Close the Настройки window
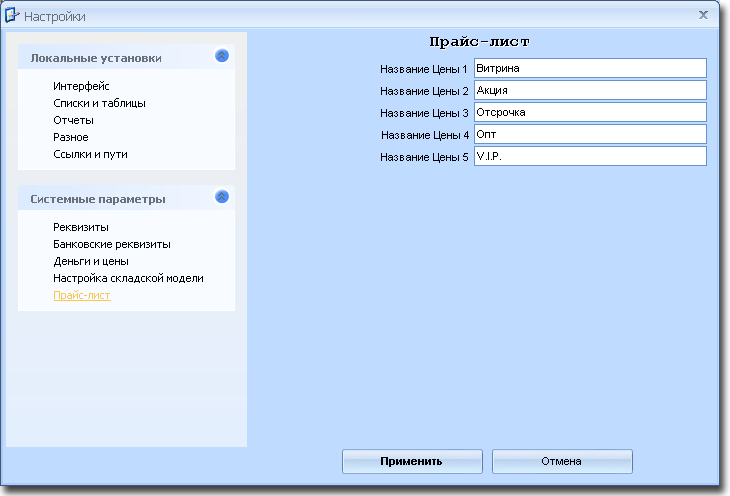Screen dimensions: 730x496 (x=703, y=15)
